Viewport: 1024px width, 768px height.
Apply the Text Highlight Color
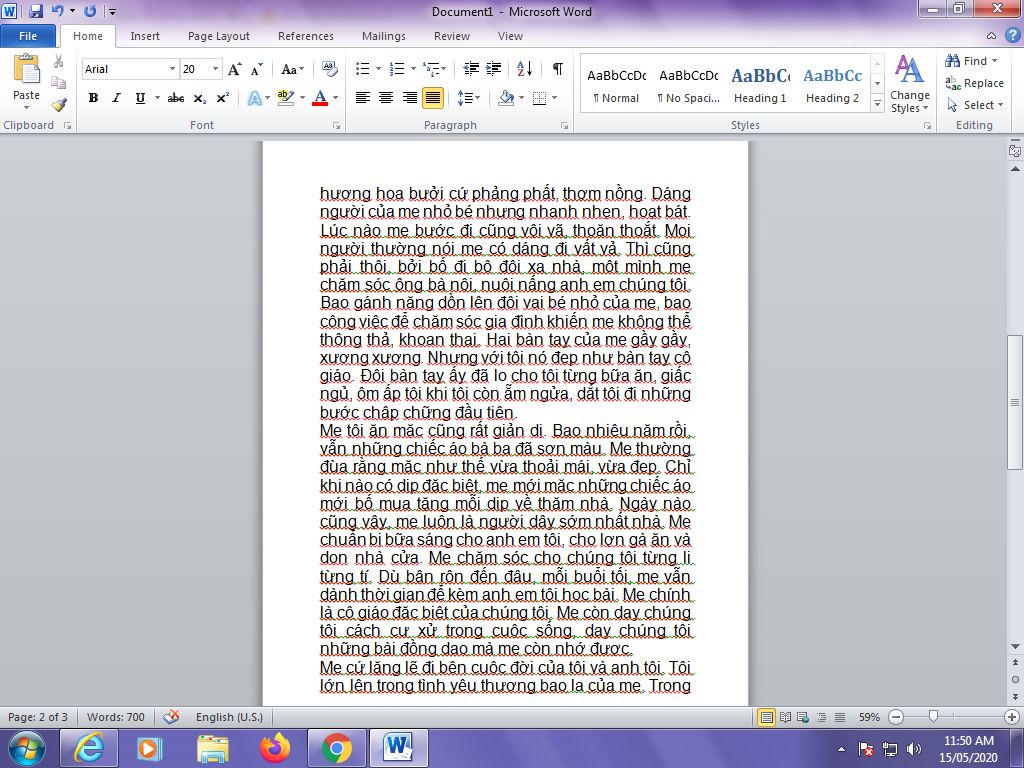click(285, 98)
